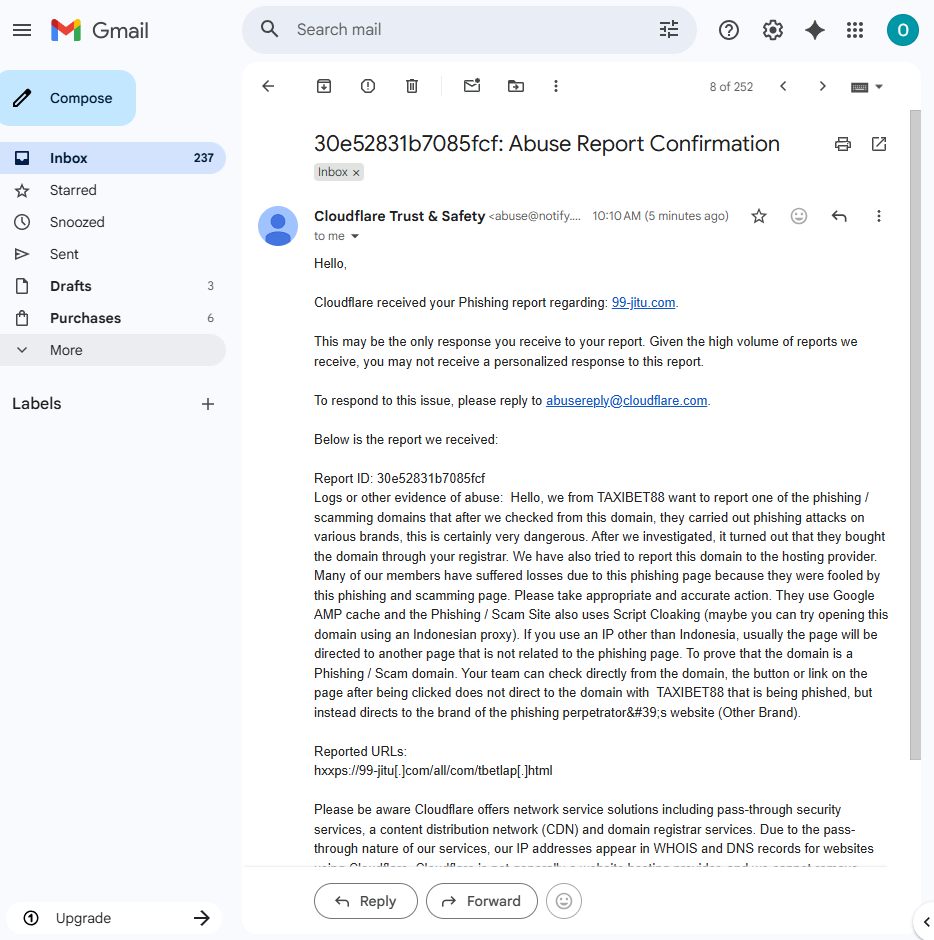This screenshot has width=934, height=940.
Task: Click the Labels heading
Action: [x=37, y=403]
